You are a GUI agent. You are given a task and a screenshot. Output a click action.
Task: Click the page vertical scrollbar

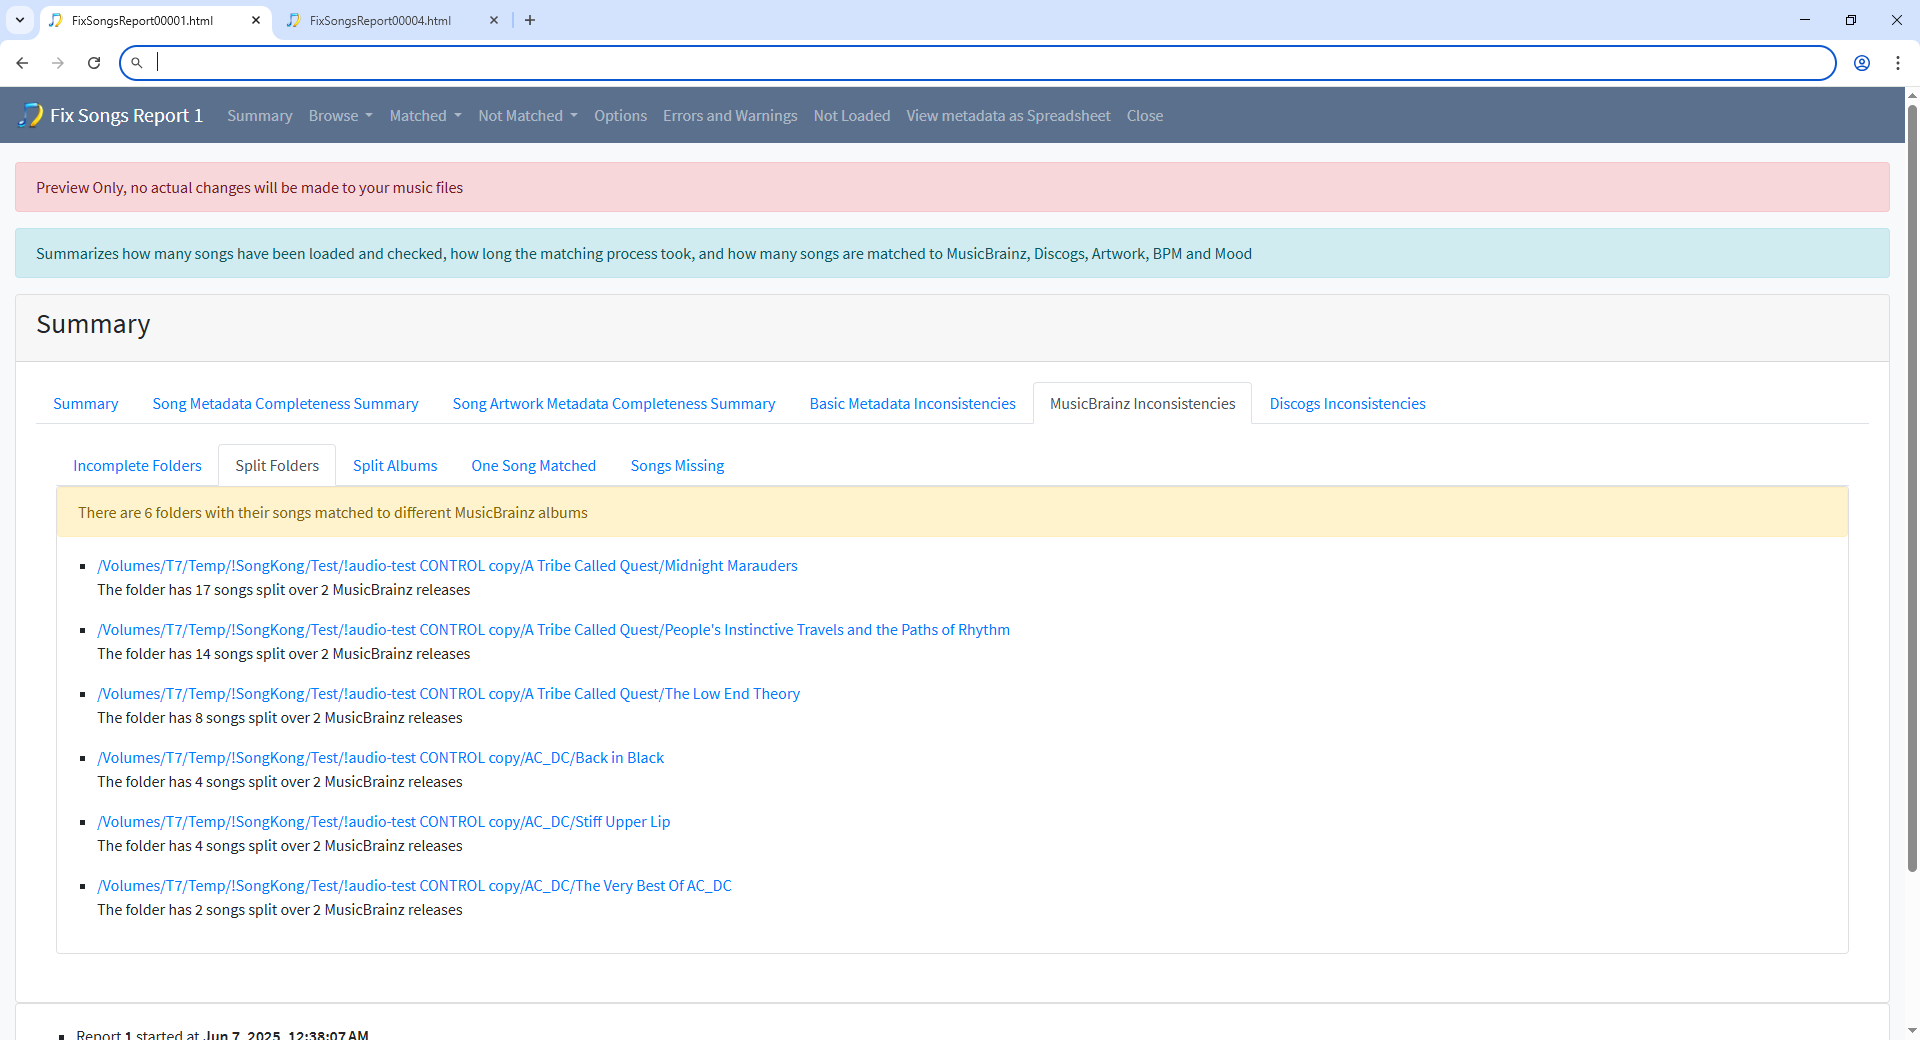(x=1912, y=490)
